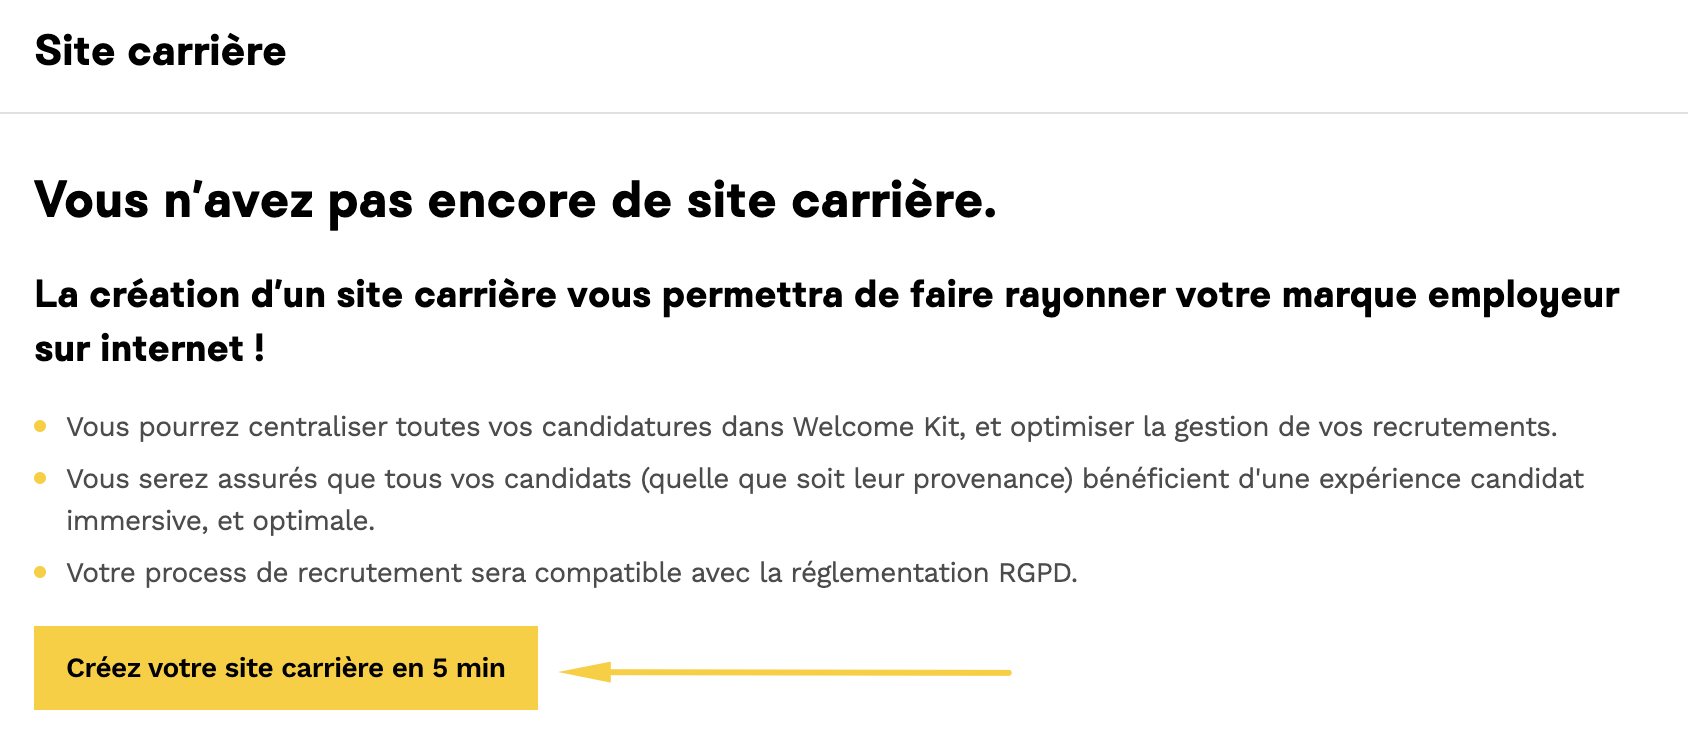This screenshot has width=1688, height=748.
Task: Click the "Site carrière" page title
Action: pyautogui.click(x=160, y=51)
